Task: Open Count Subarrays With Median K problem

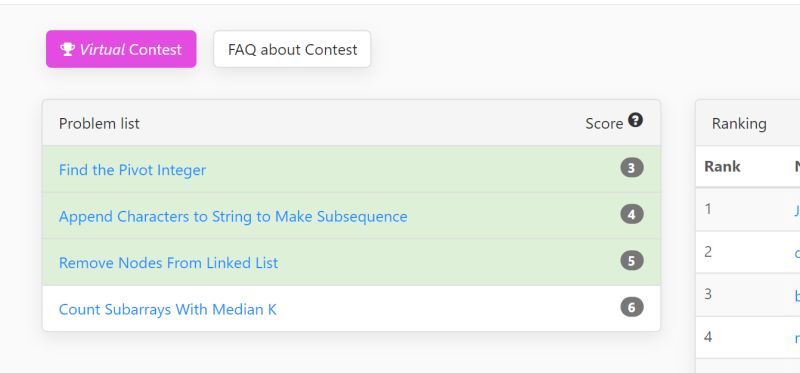Action: [167, 309]
